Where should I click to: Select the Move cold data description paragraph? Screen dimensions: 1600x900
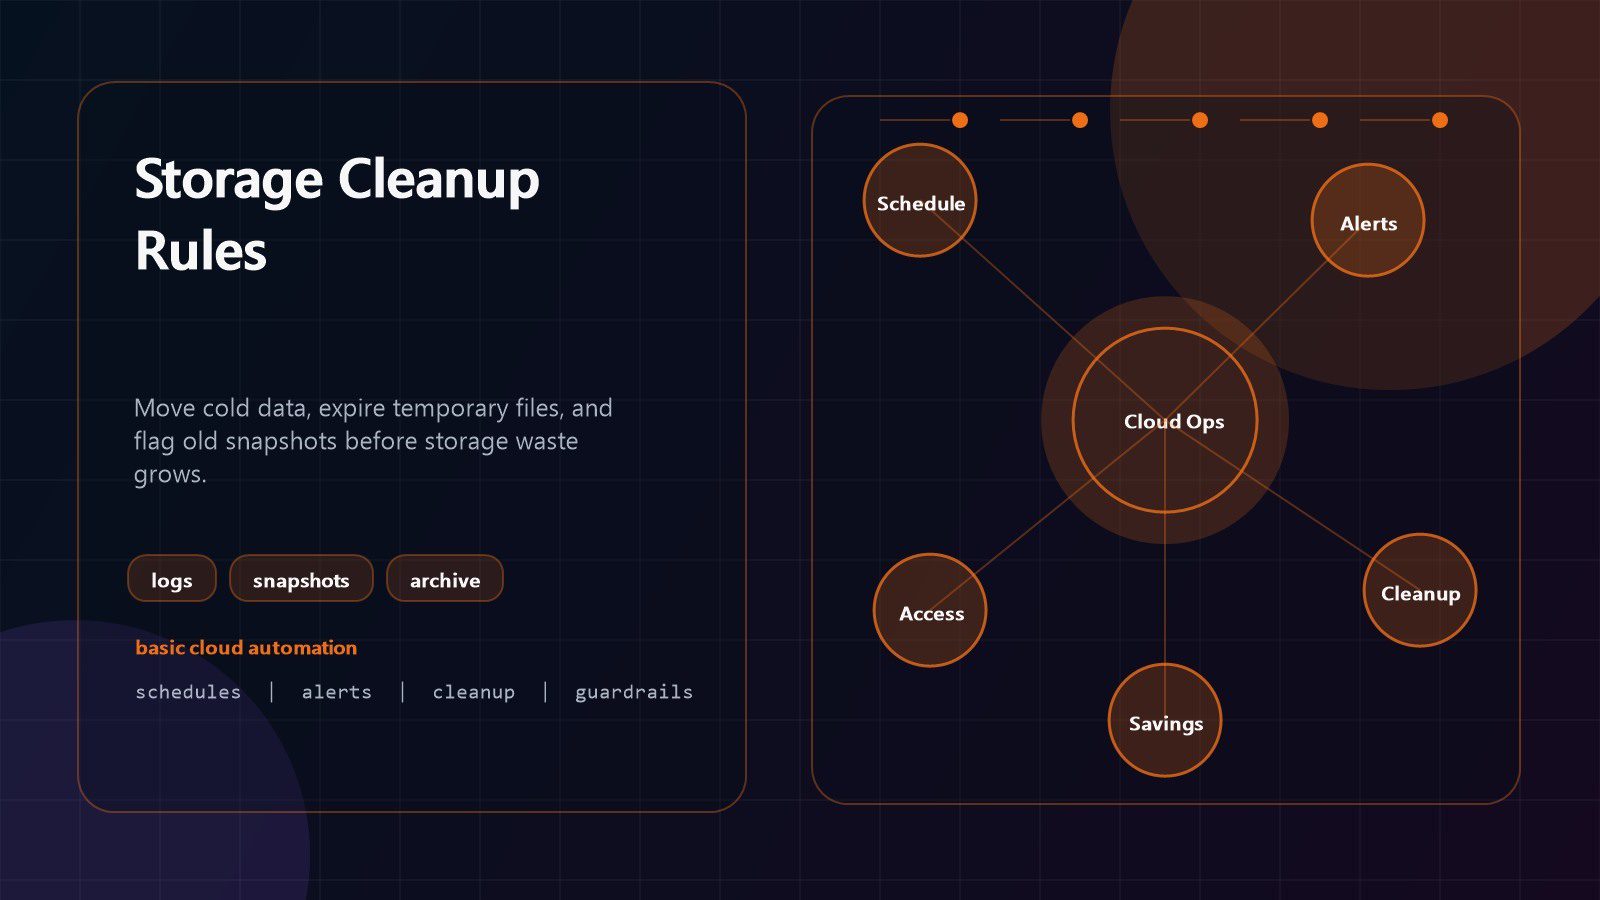coord(373,441)
